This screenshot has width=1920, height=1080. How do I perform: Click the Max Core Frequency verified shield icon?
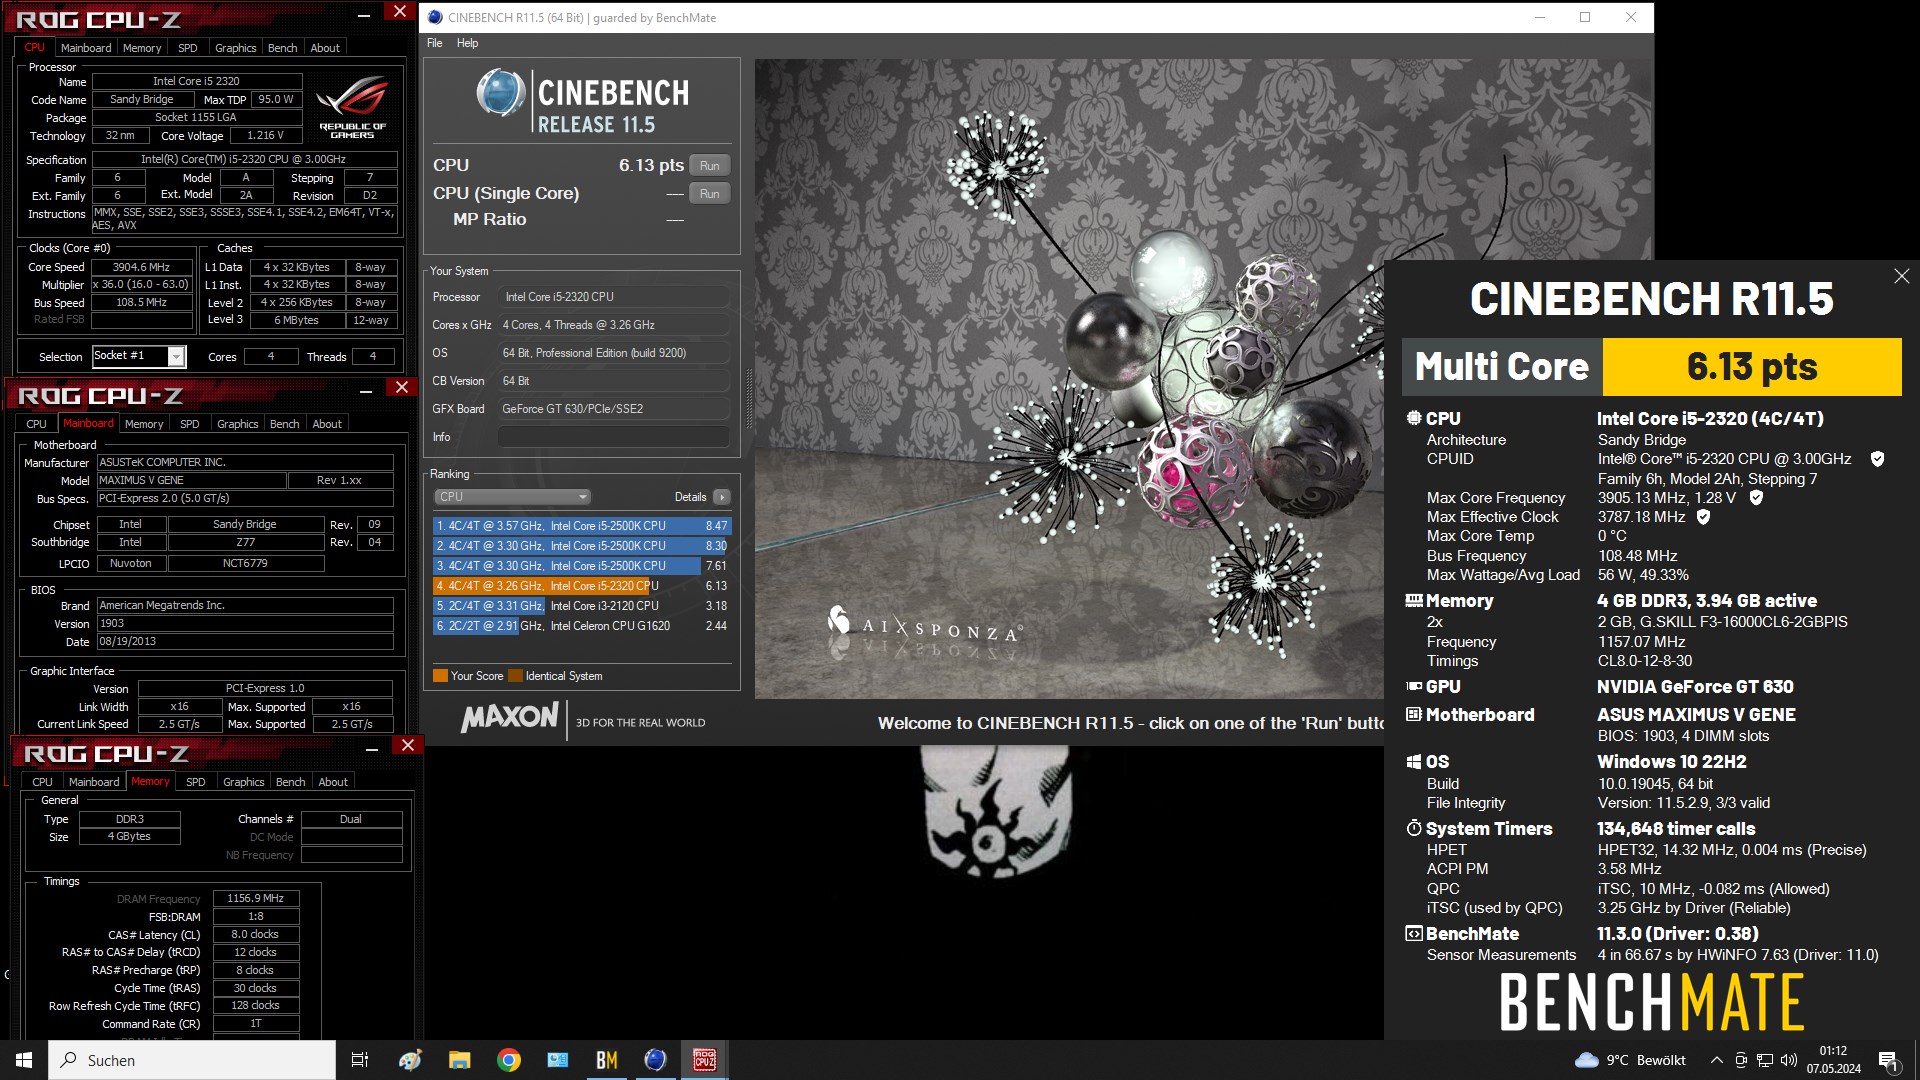(x=1755, y=498)
